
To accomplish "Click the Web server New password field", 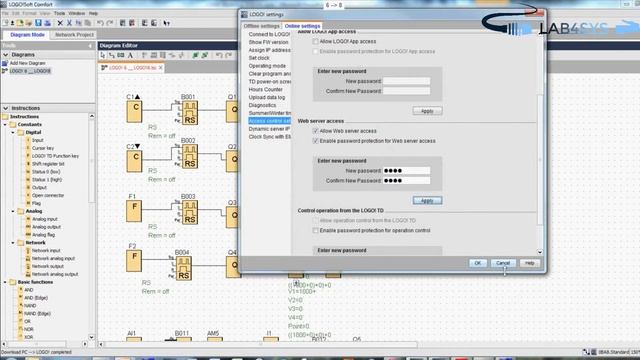I will tap(407, 171).
